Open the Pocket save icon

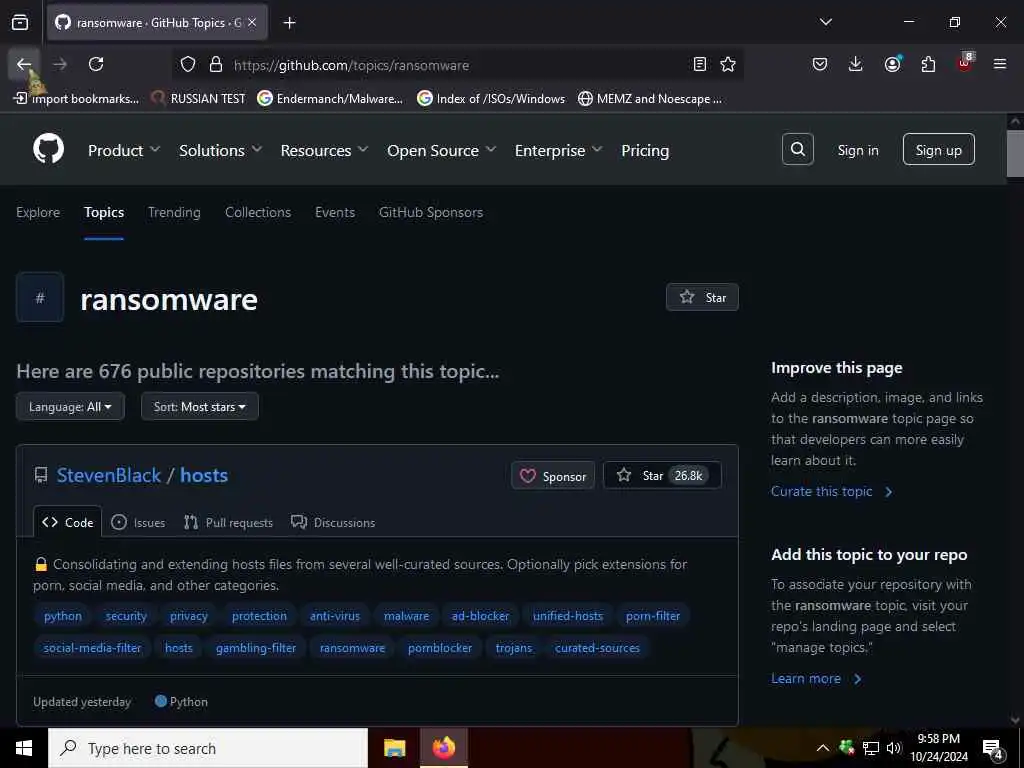tap(820, 64)
